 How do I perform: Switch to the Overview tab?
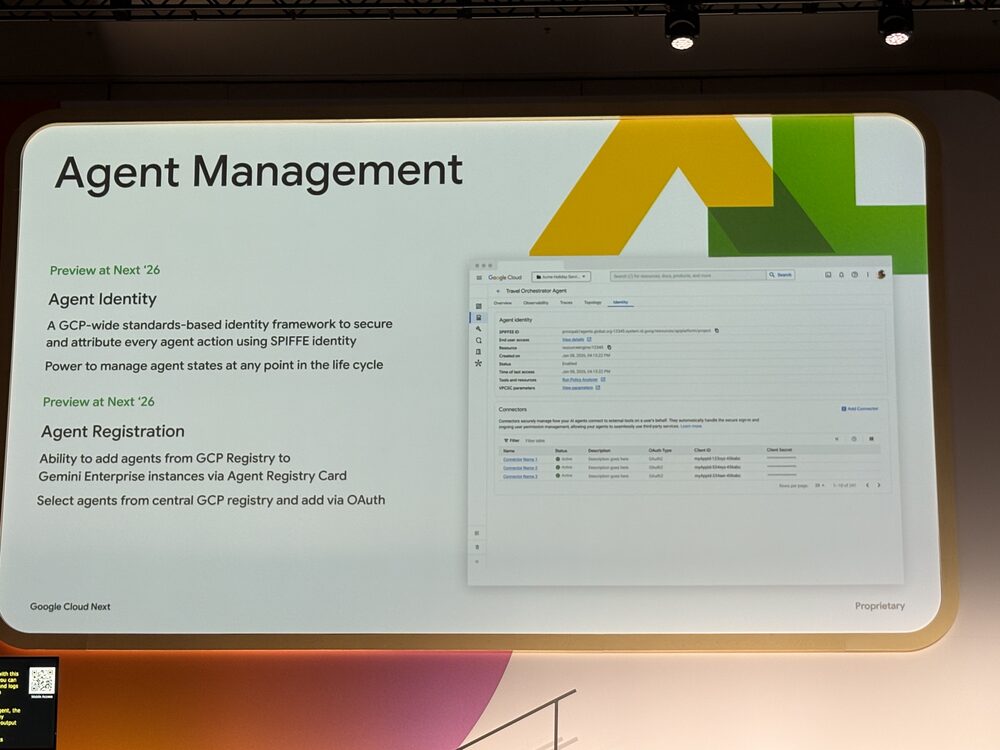click(x=502, y=302)
